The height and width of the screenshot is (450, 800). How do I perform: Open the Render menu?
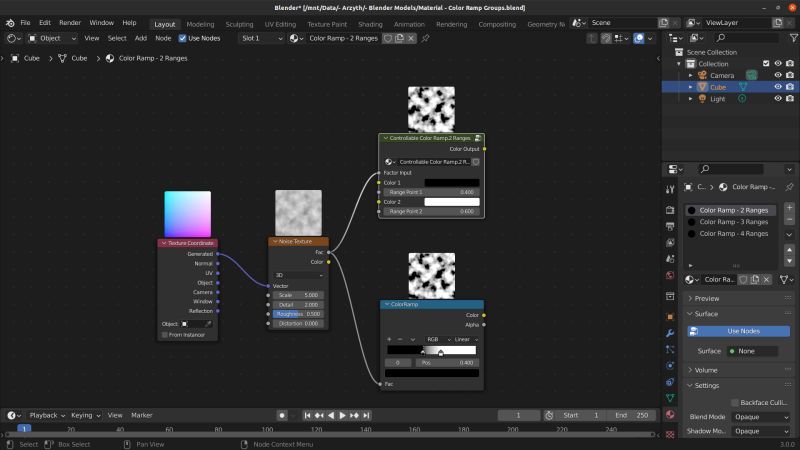70,23
